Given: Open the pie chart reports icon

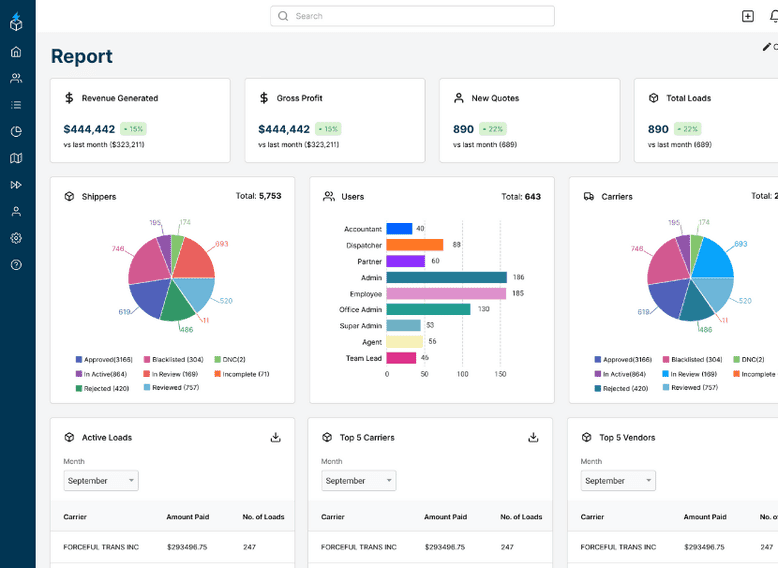Looking at the screenshot, I should coord(16,131).
